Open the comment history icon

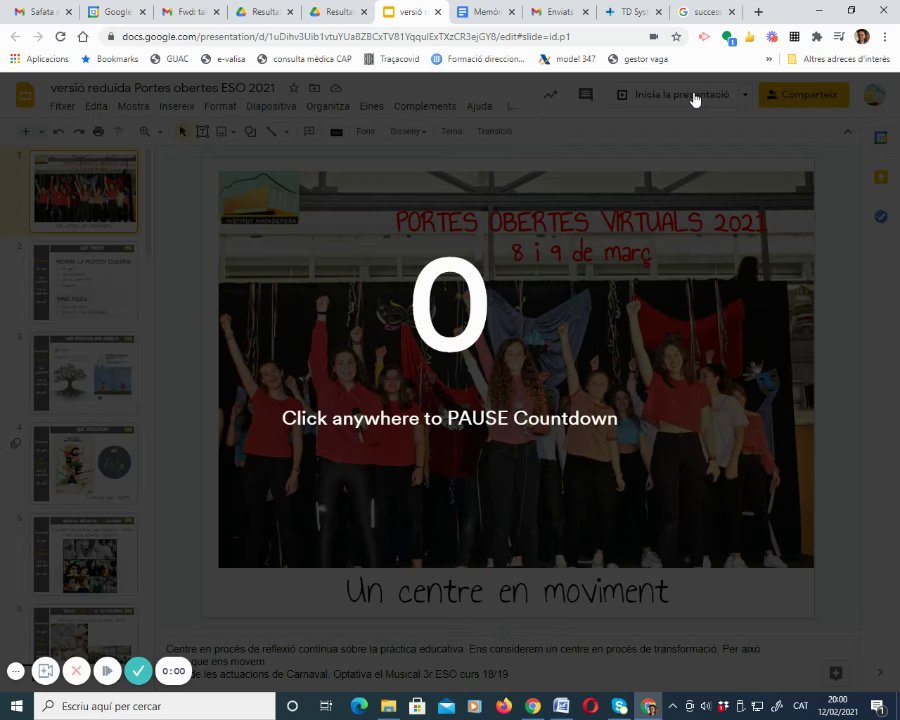pyautogui.click(x=585, y=95)
